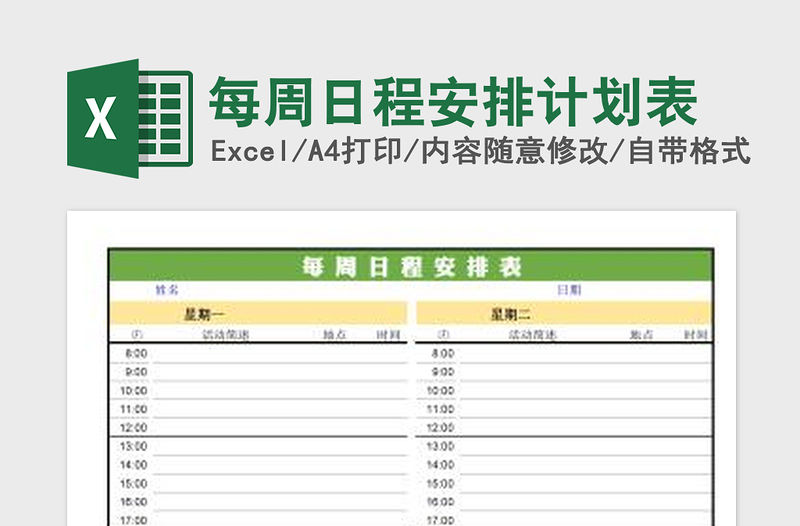
Task: Click the 姓名 label cell
Action: pos(167,290)
